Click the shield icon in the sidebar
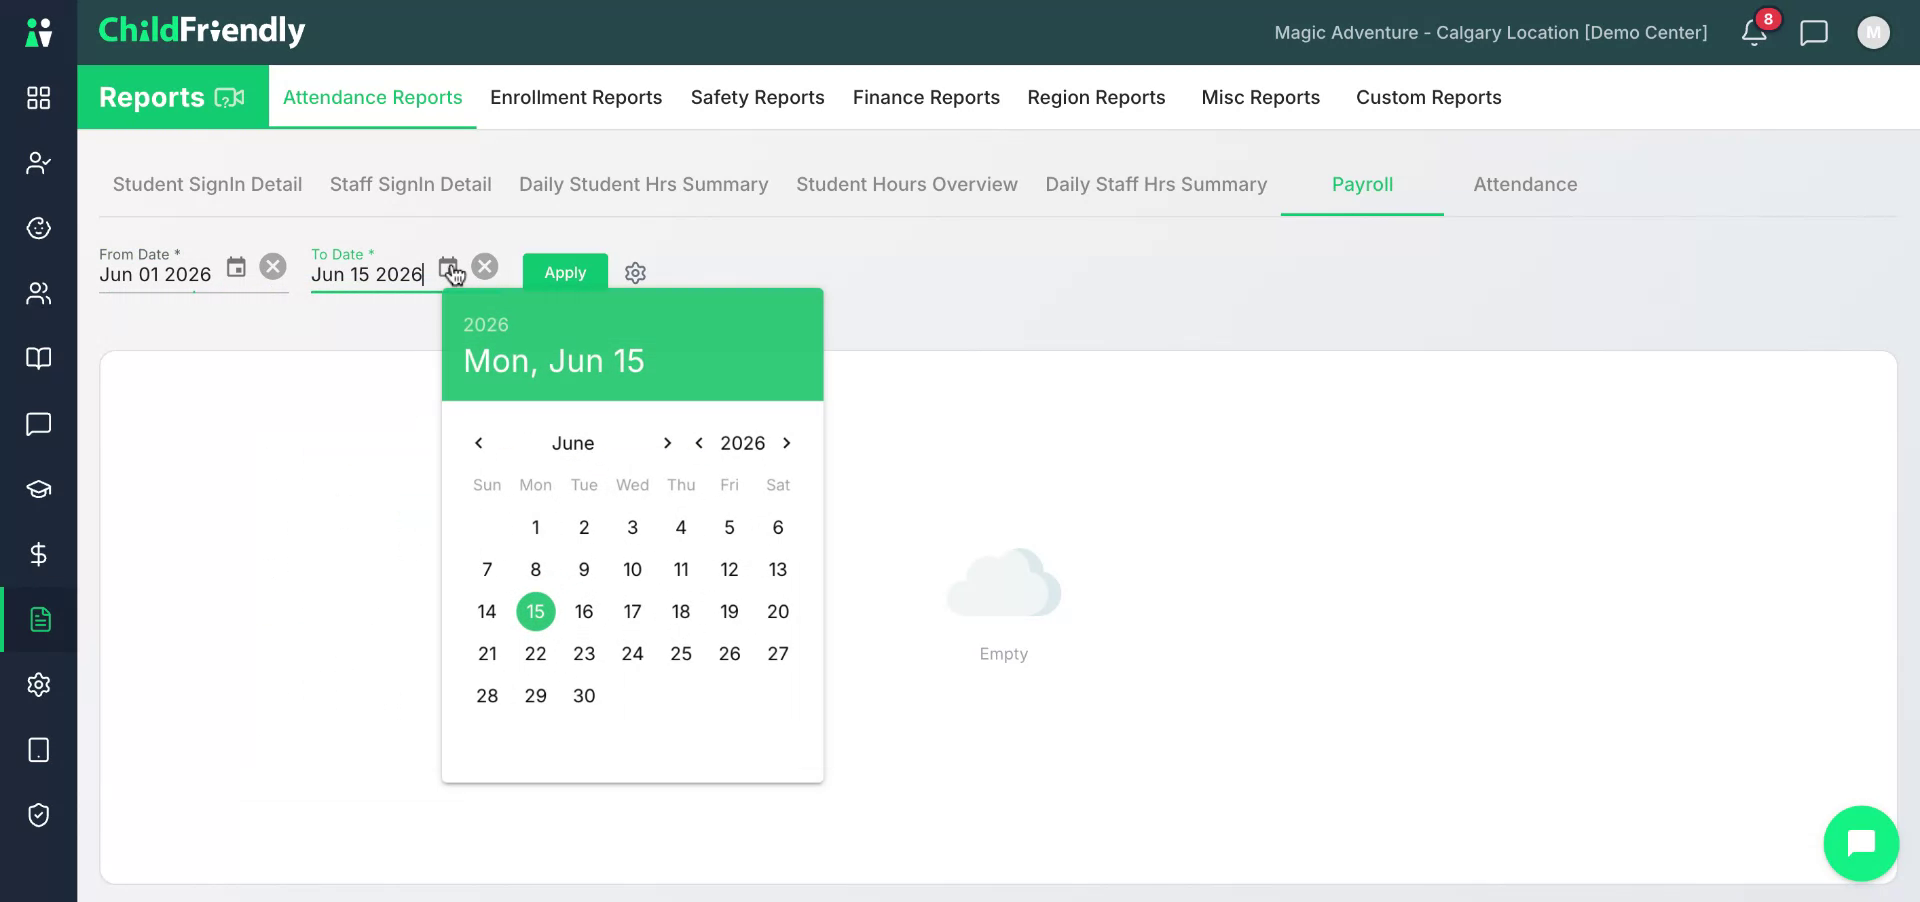The height and width of the screenshot is (902, 1920). click(38, 815)
